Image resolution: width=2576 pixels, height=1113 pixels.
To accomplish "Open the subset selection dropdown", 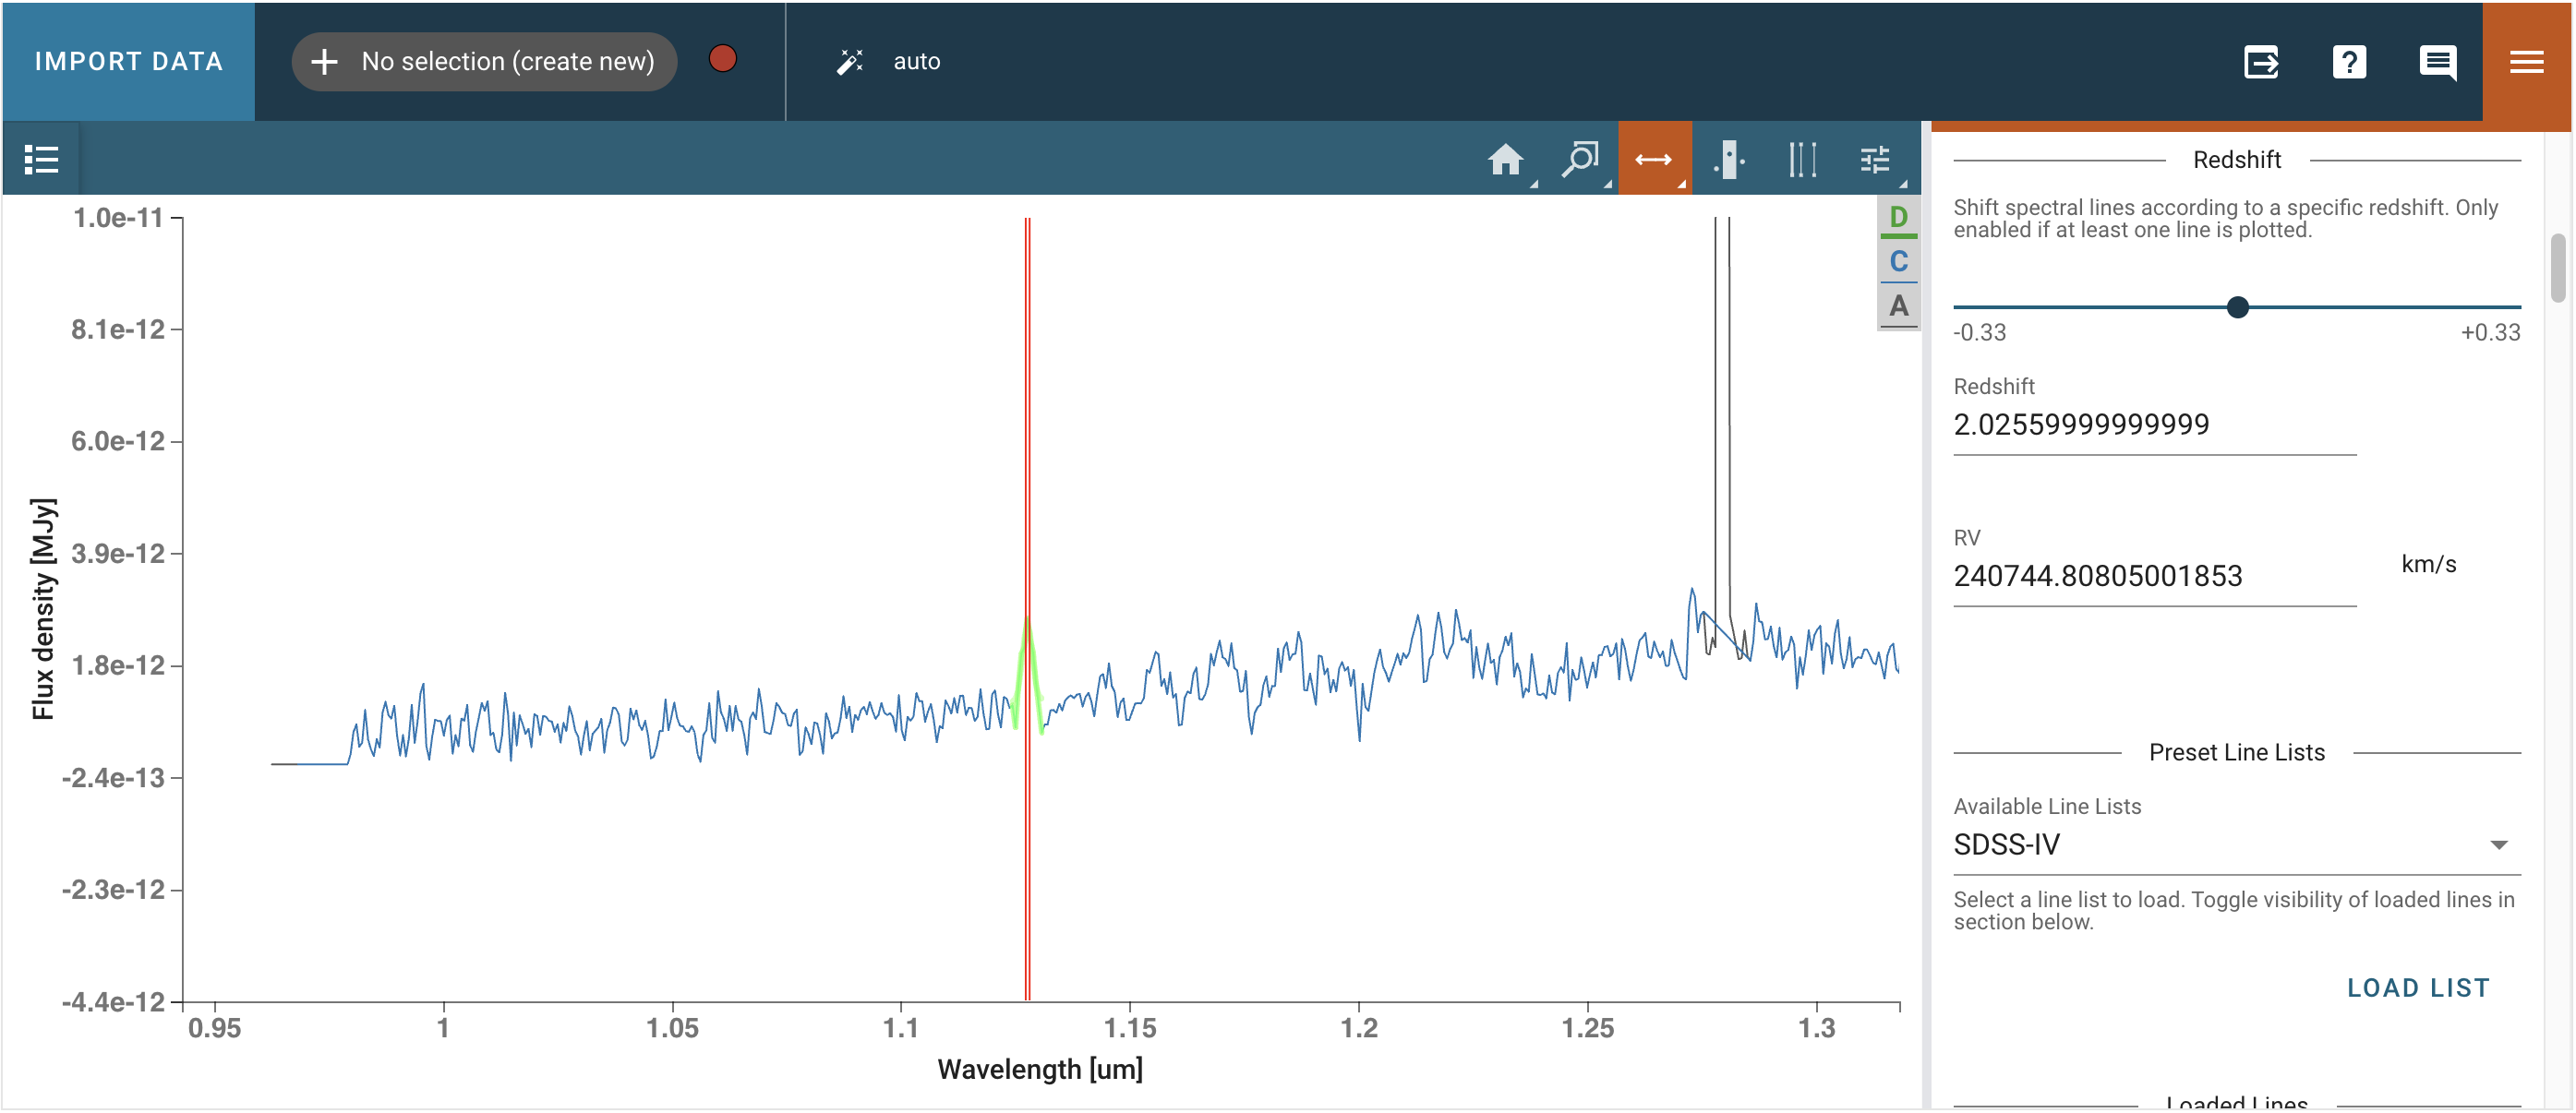I will [x=485, y=62].
